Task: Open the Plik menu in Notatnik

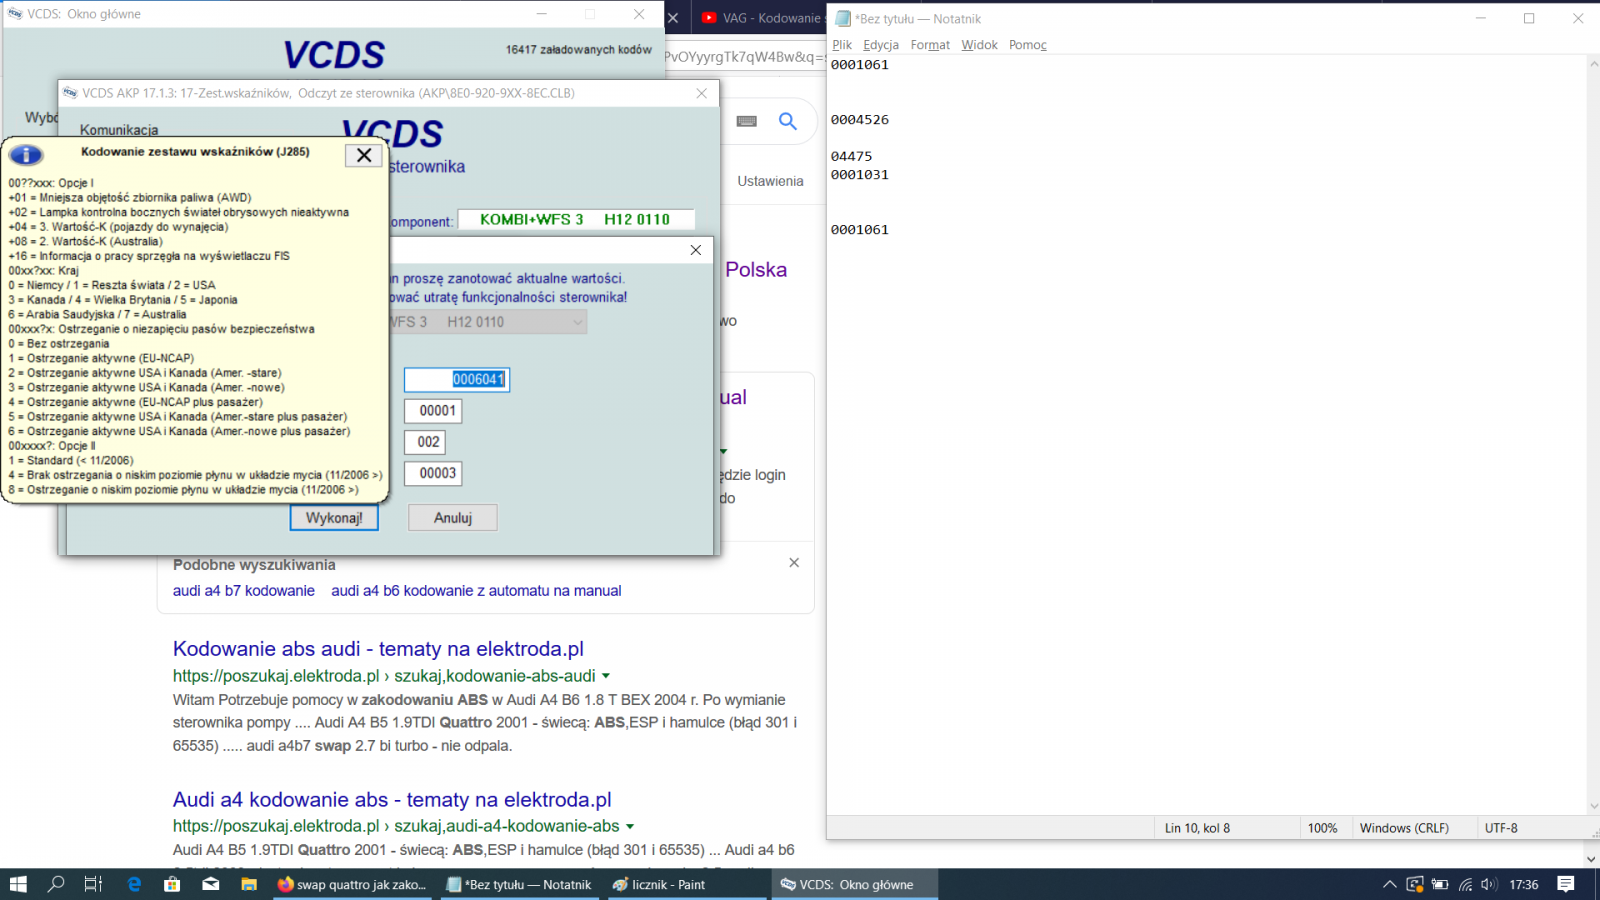Action: pyautogui.click(x=842, y=45)
